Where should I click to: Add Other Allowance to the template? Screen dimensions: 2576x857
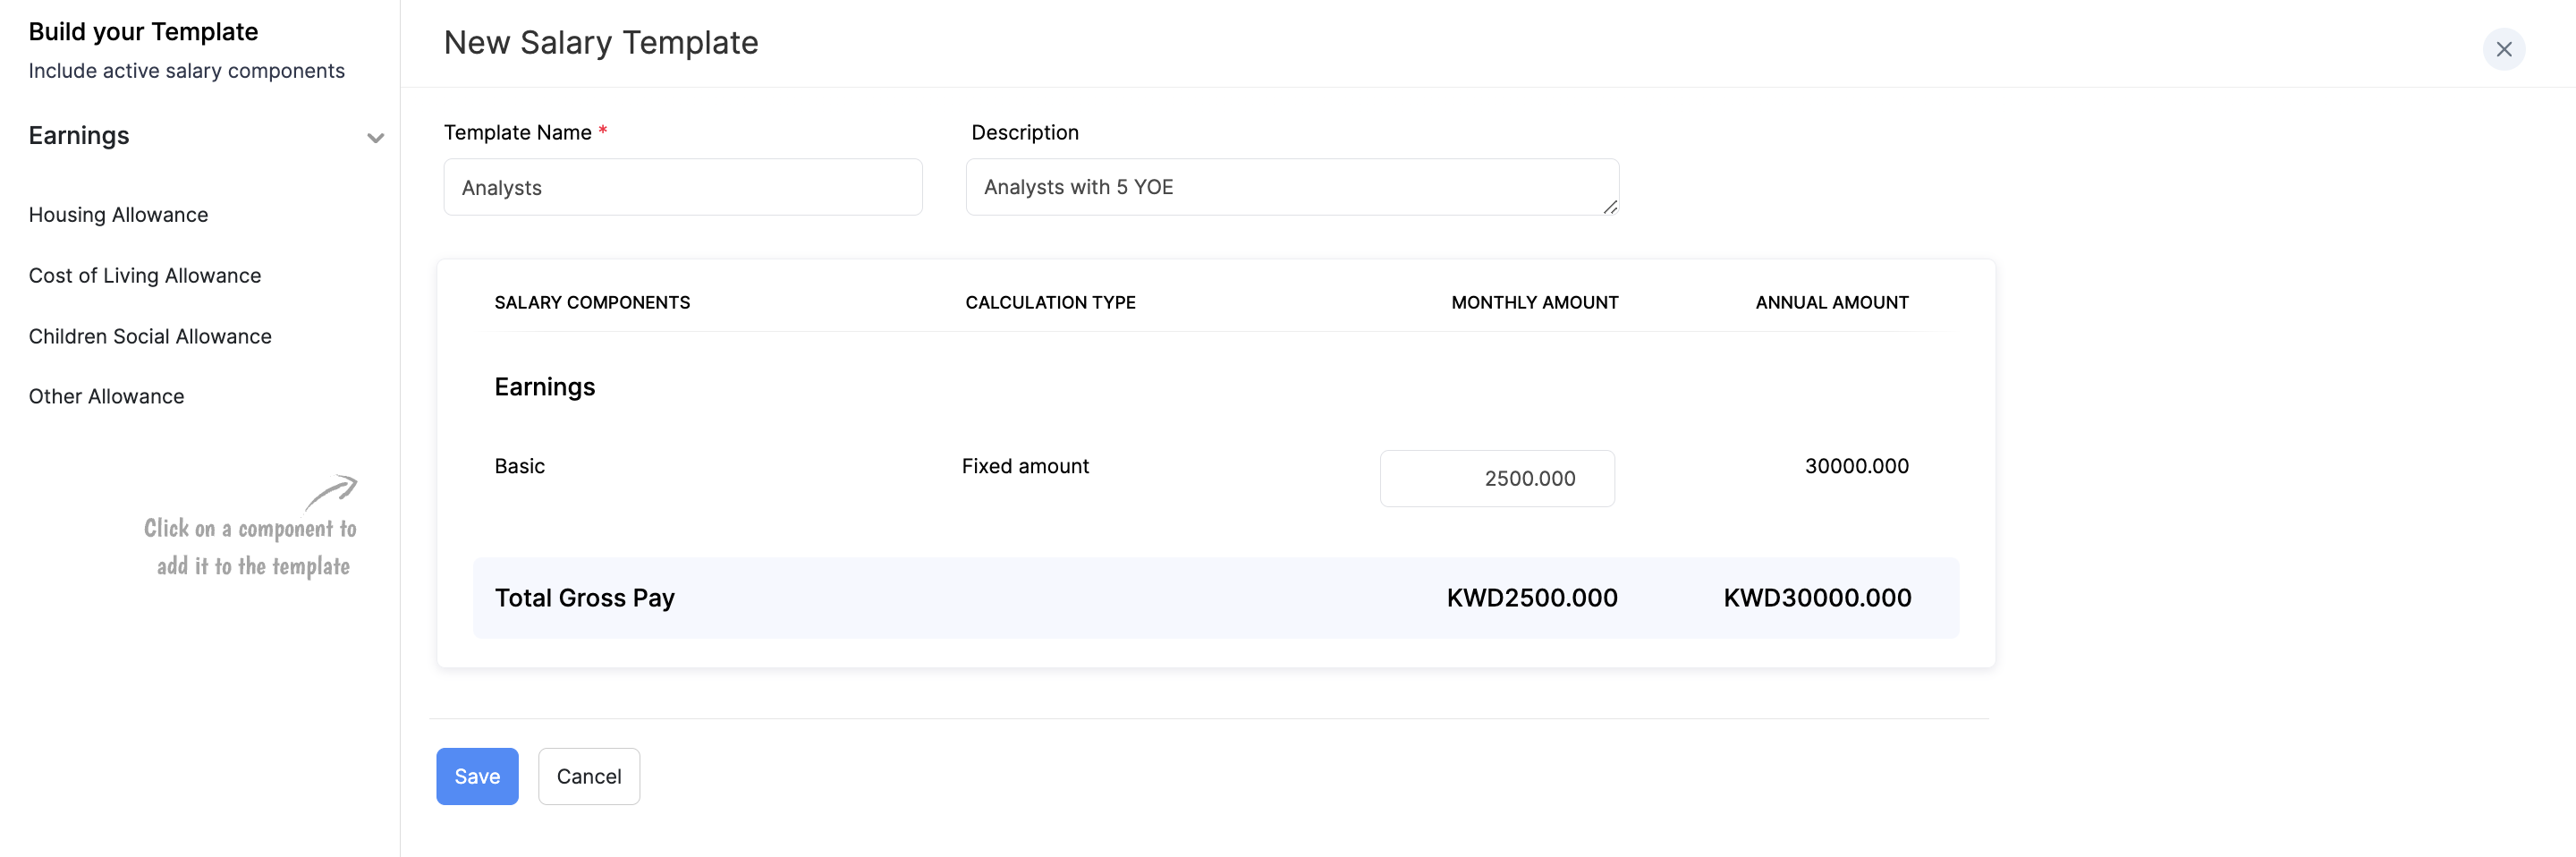point(106,396)
